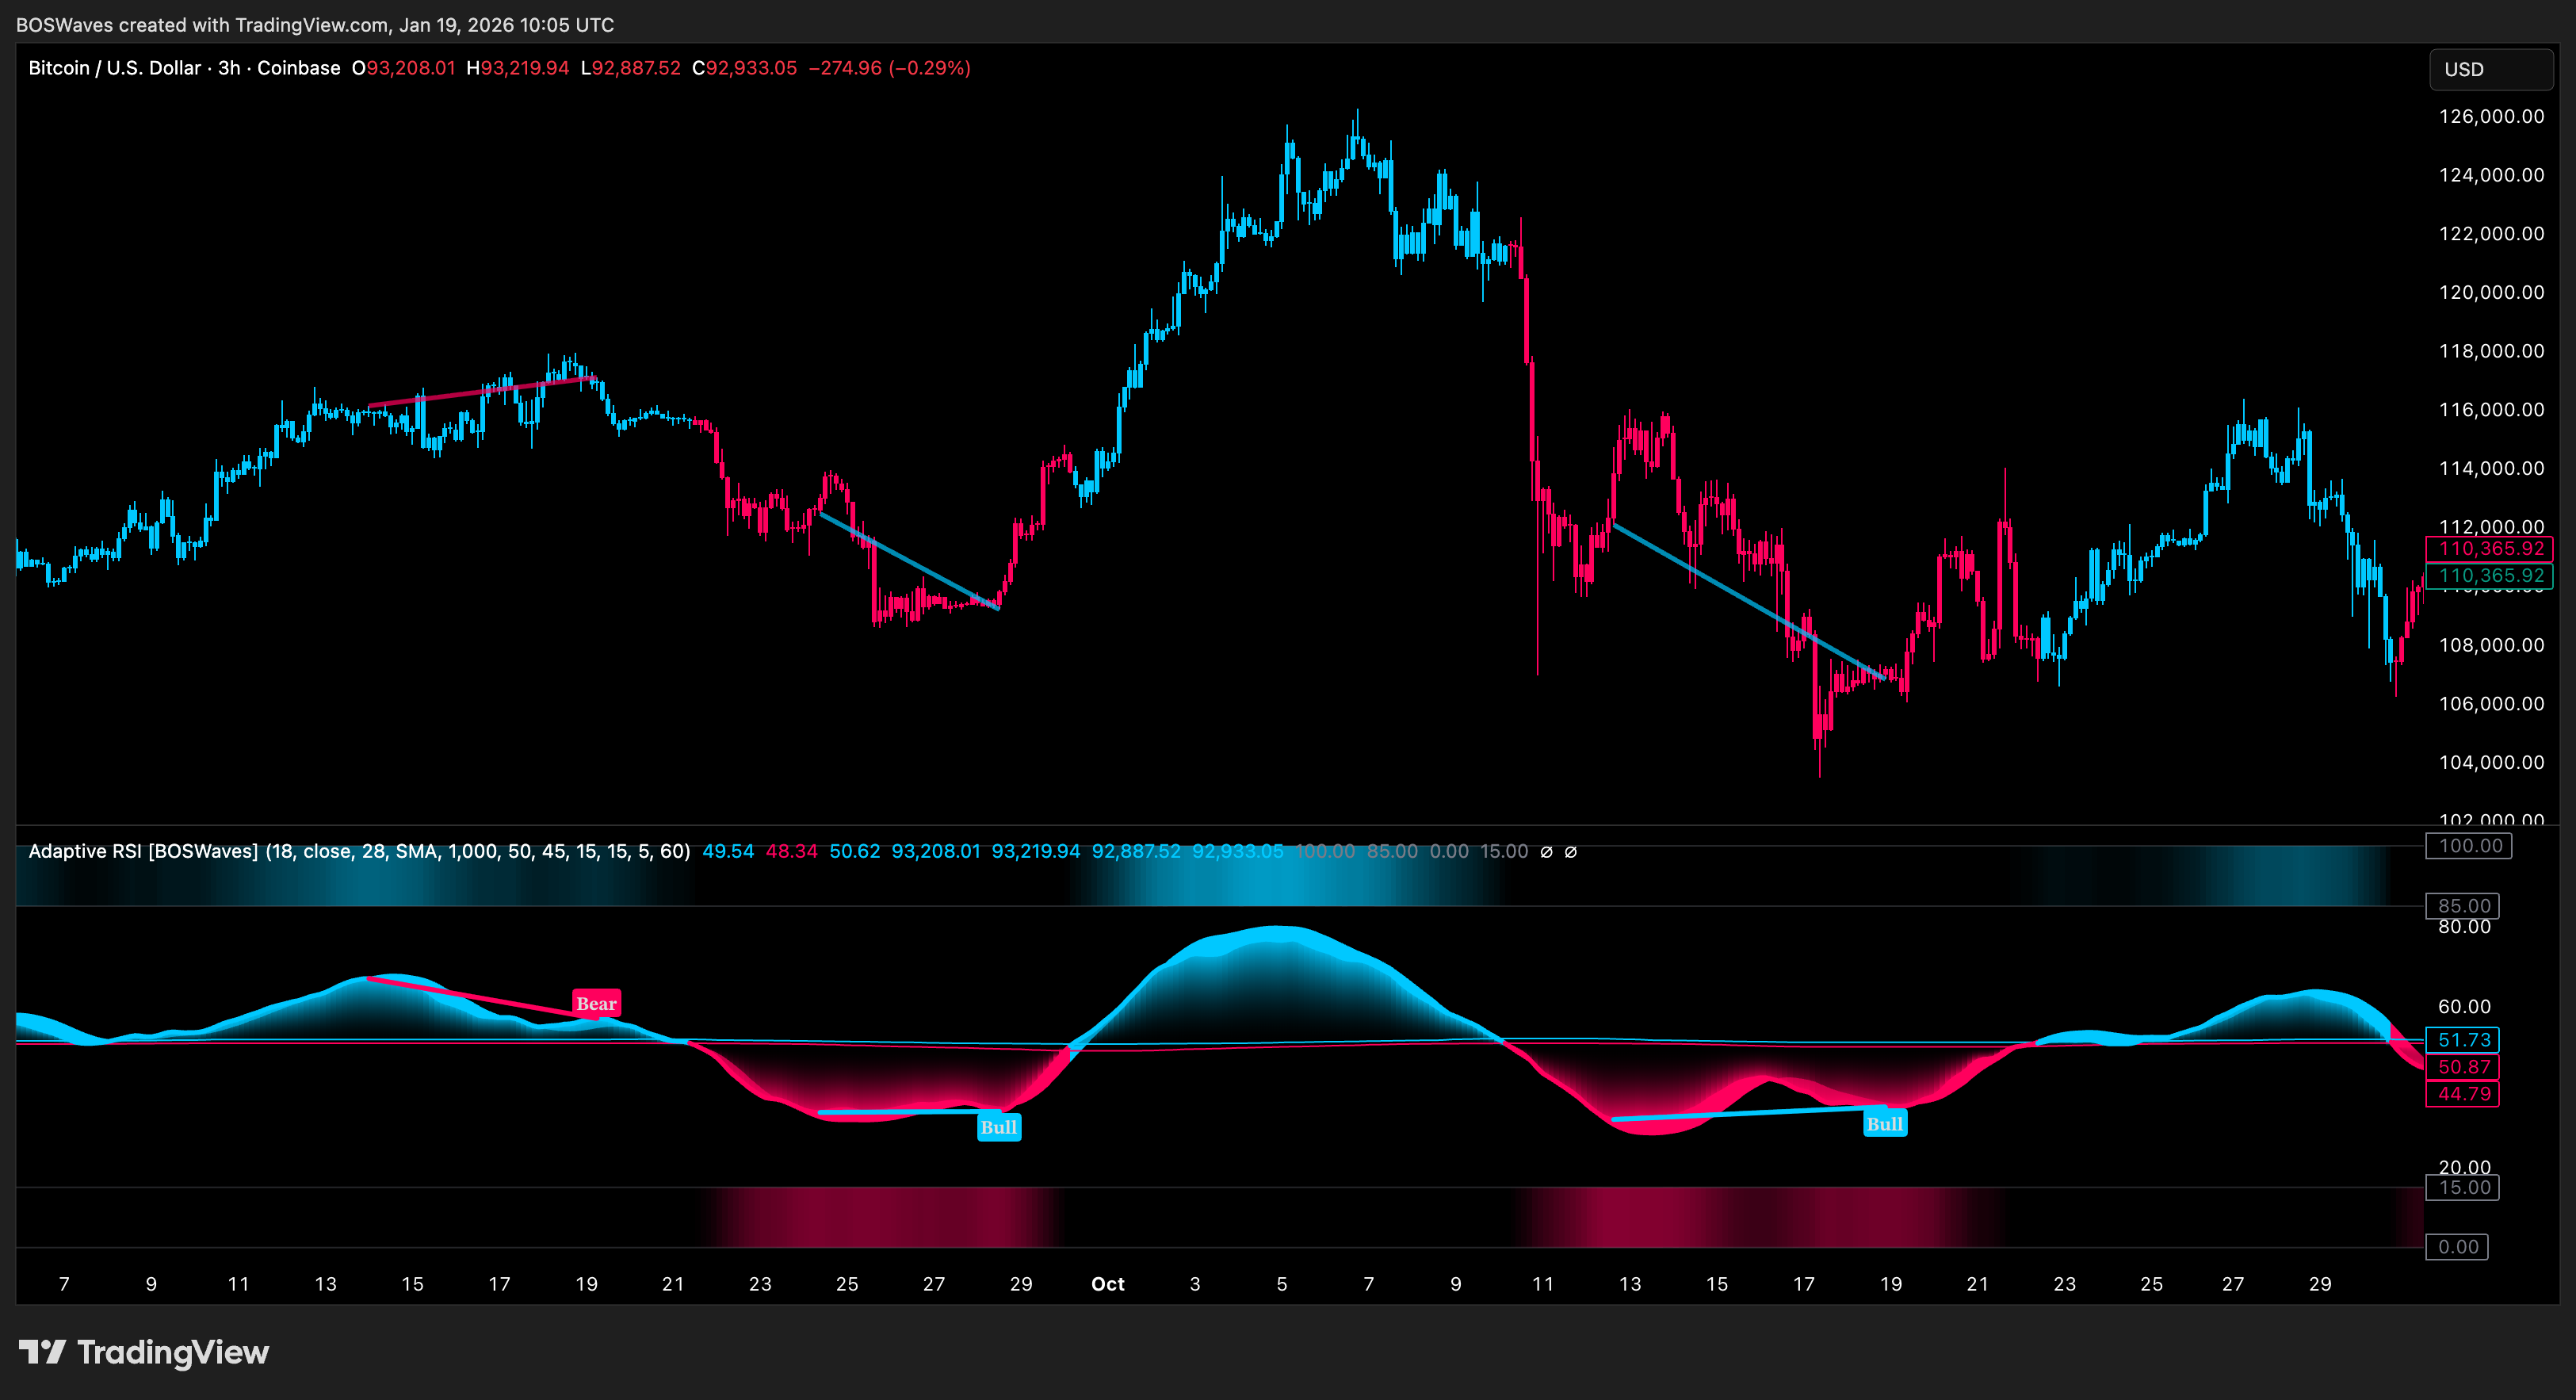Click the blue 51.73 indicator value label
This screenshot has height=1400, width=2576.
tap(2463, 1040)
